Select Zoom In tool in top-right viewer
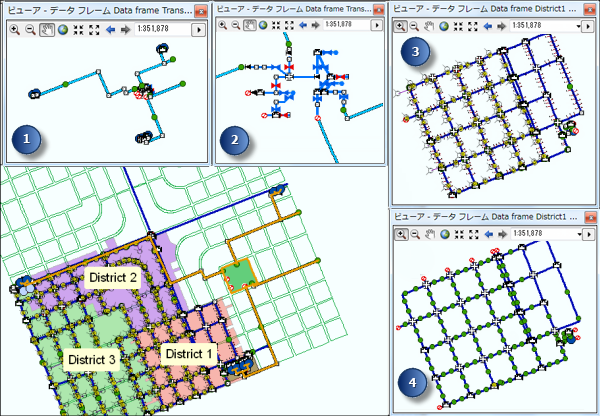The image size is (600, 416). pos(400,26)
